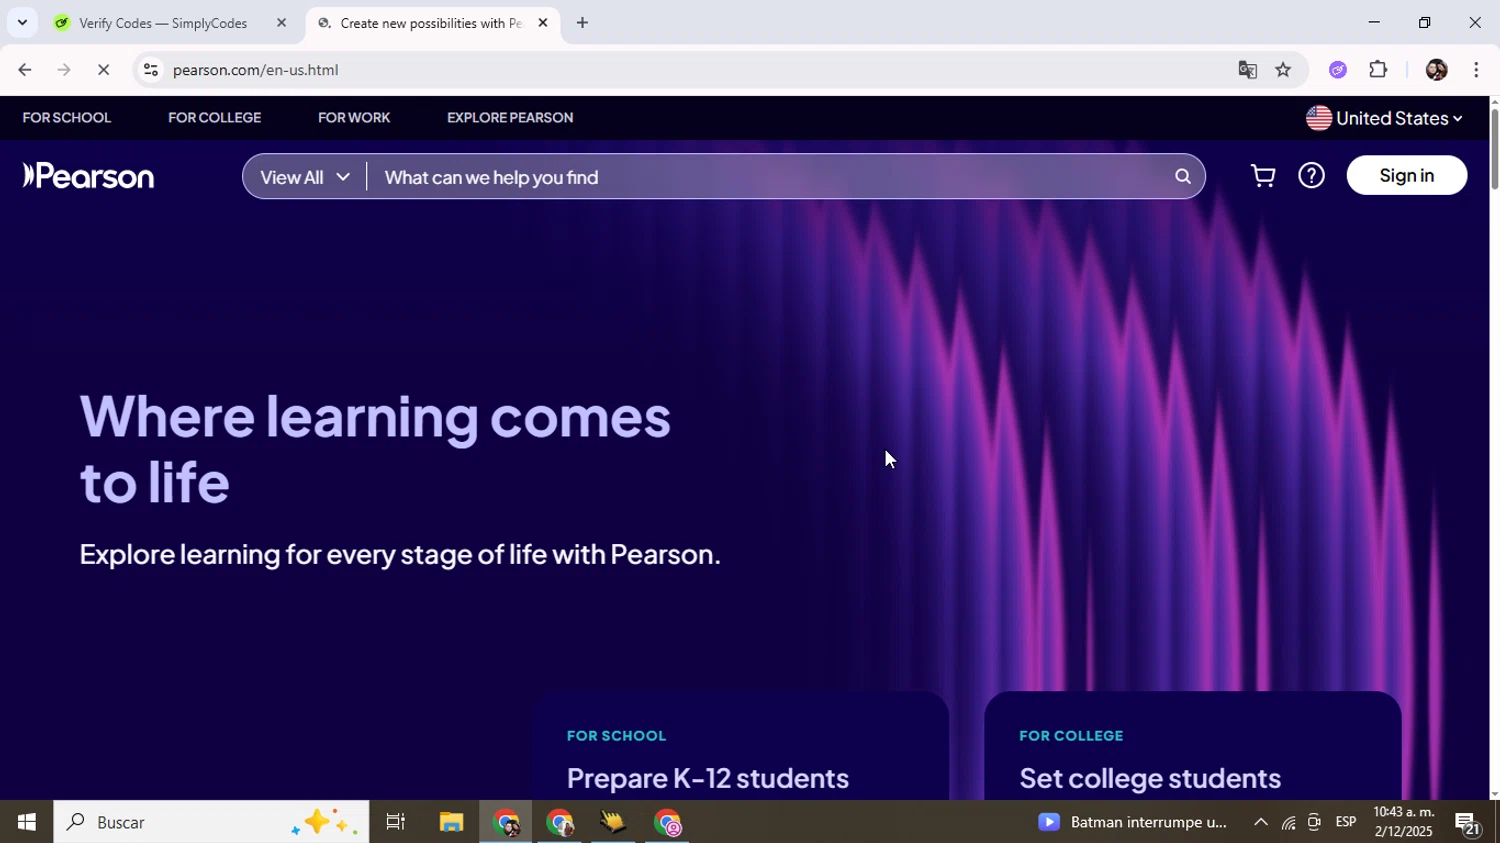Open the Windows Start menu
The height and width of the screenshot is (843, 1500).
27,822
